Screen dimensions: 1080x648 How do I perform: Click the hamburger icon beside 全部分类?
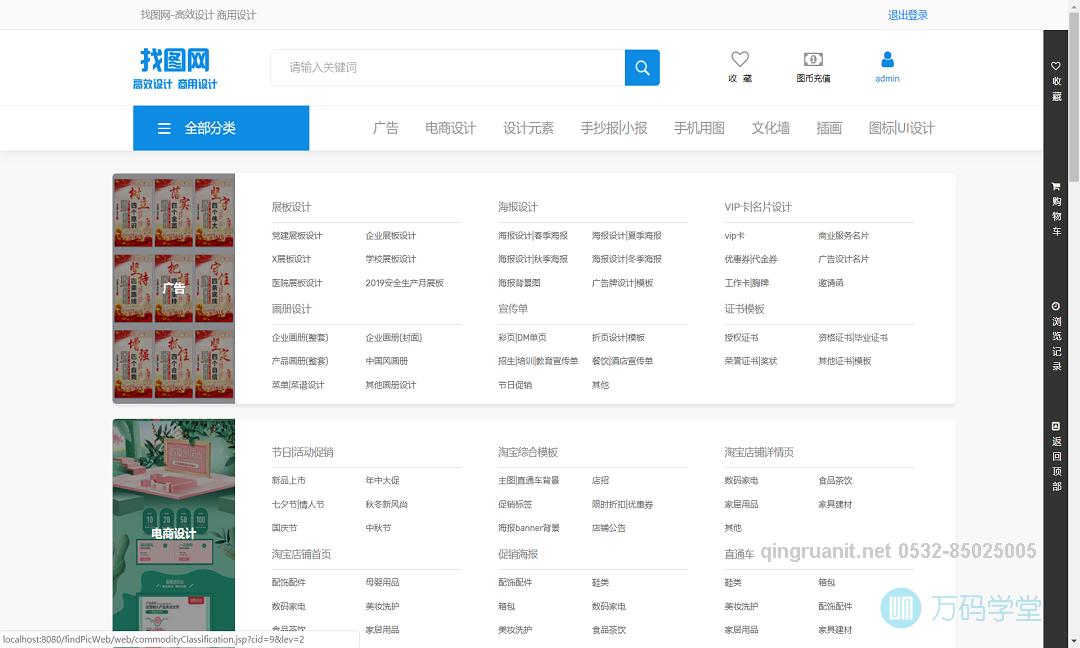point(163,128)
